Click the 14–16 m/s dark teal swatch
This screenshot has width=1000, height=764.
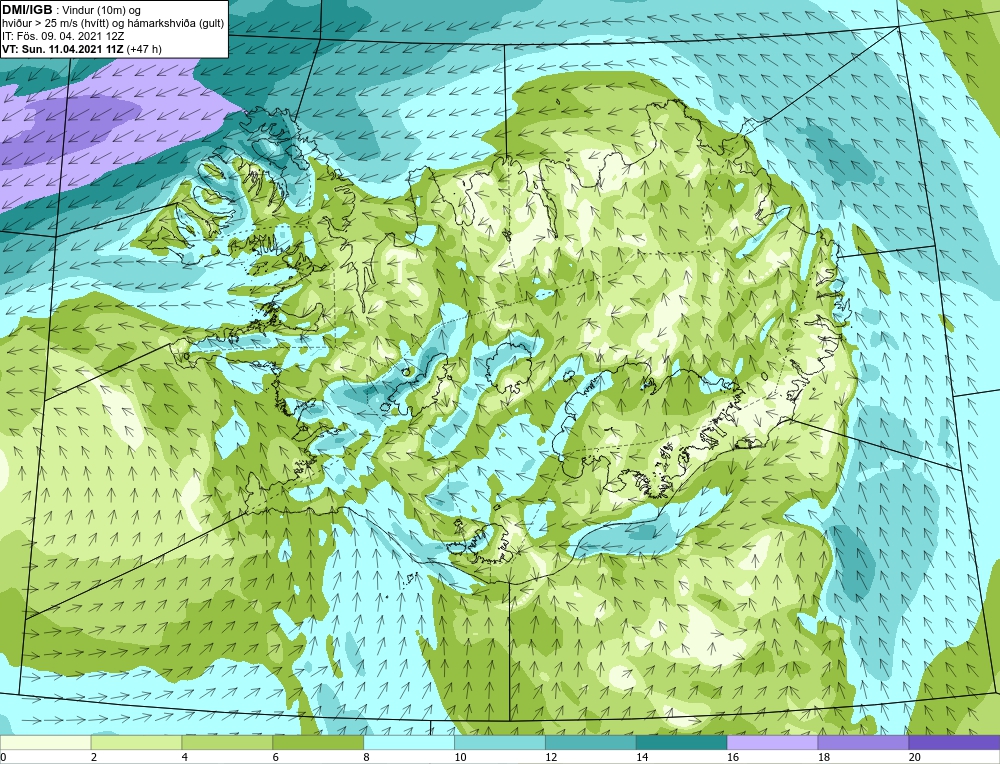point(682,743)
